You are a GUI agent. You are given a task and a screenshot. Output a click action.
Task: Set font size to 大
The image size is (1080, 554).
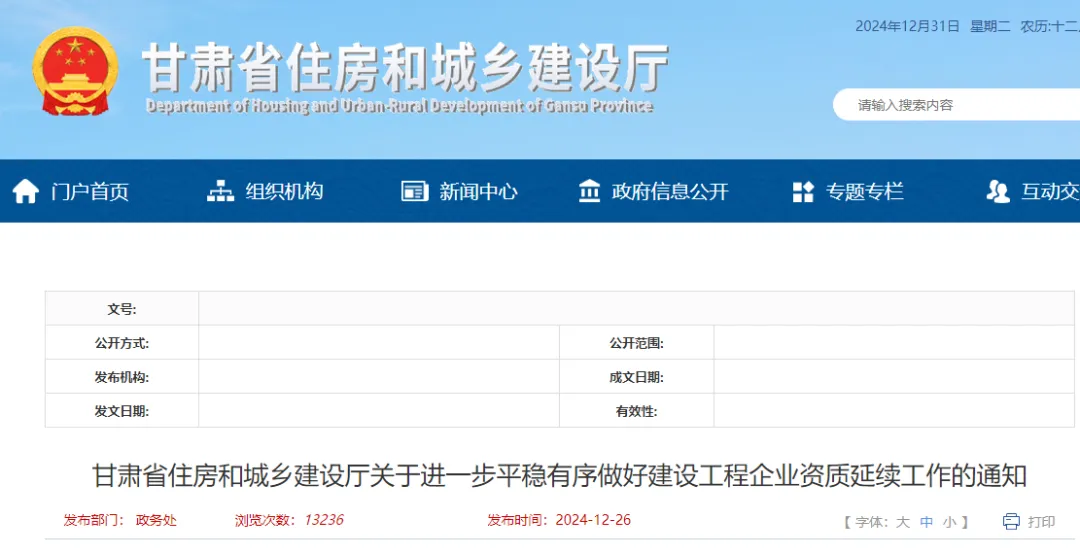coord(902,521)
